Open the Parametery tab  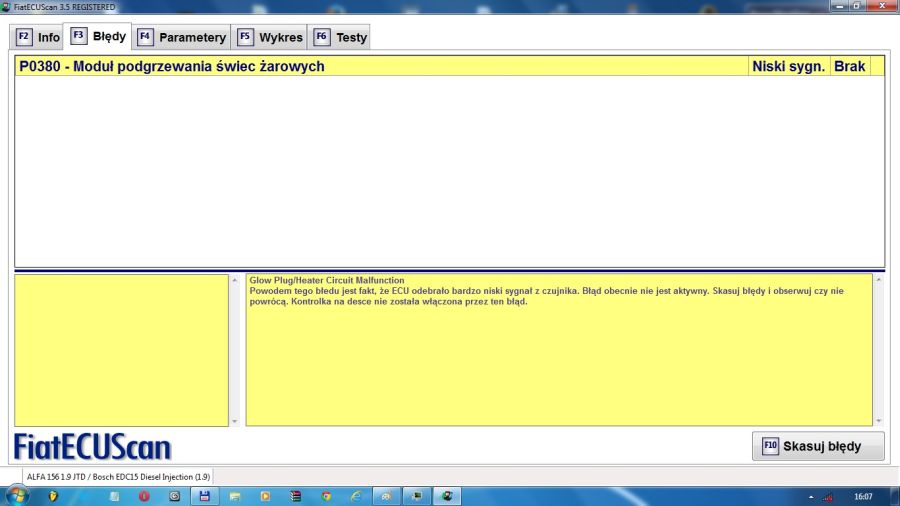pyautogui.click(x=182, y=37)
